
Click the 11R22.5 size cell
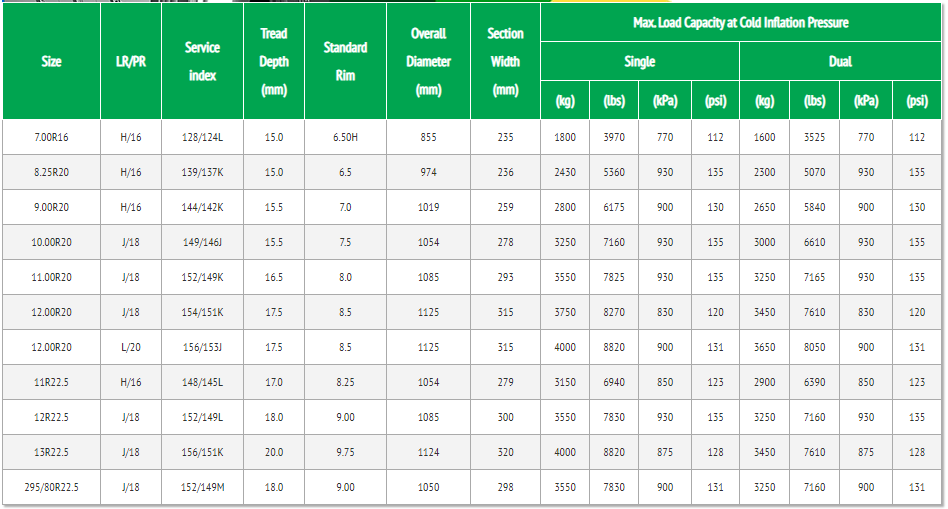tap(51, 382)
